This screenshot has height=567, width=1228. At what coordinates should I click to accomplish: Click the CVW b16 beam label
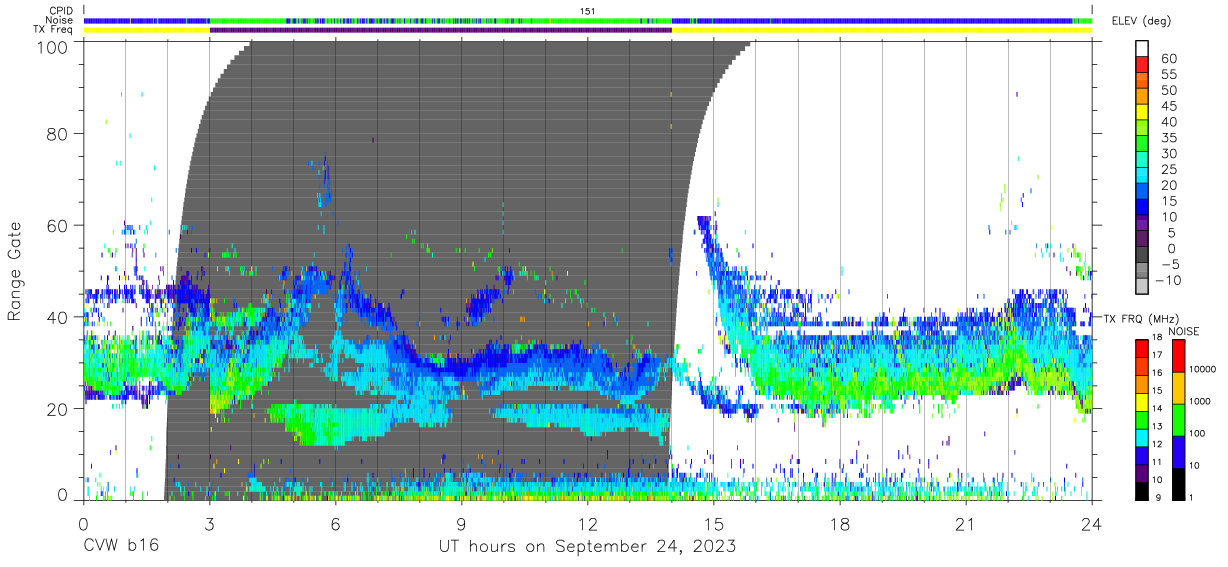pyautogui.click(x=121, y=547)
